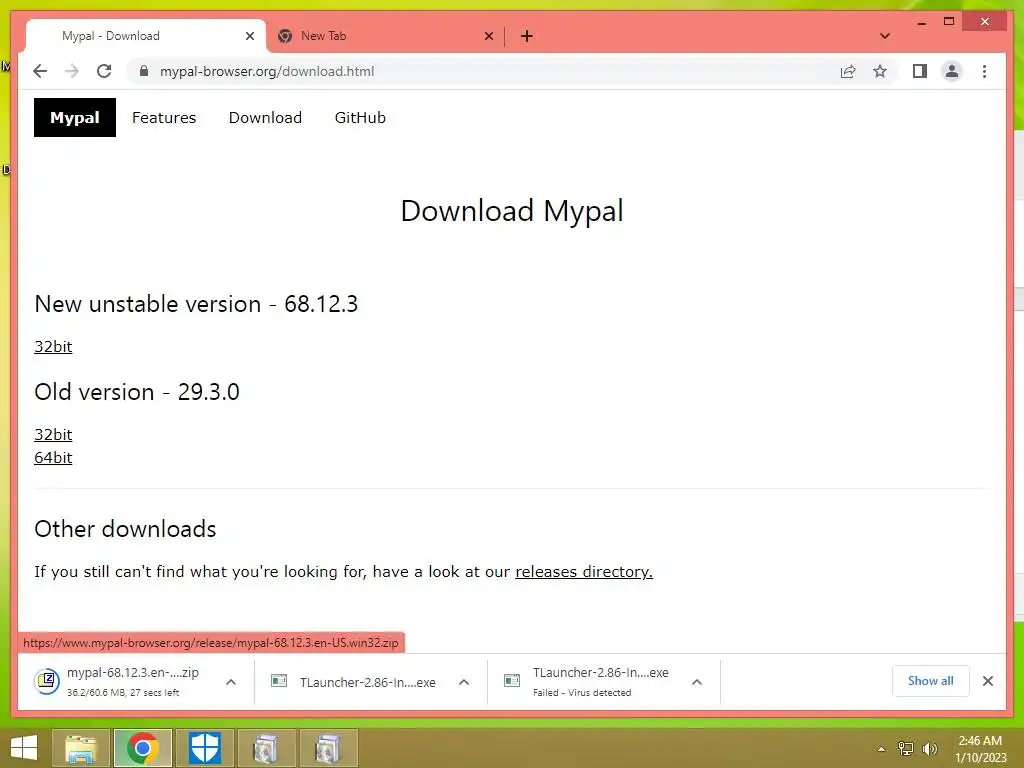Open the GitHub menu item
The width and height of the screenshot is (1024, 768).
(360, 118)
